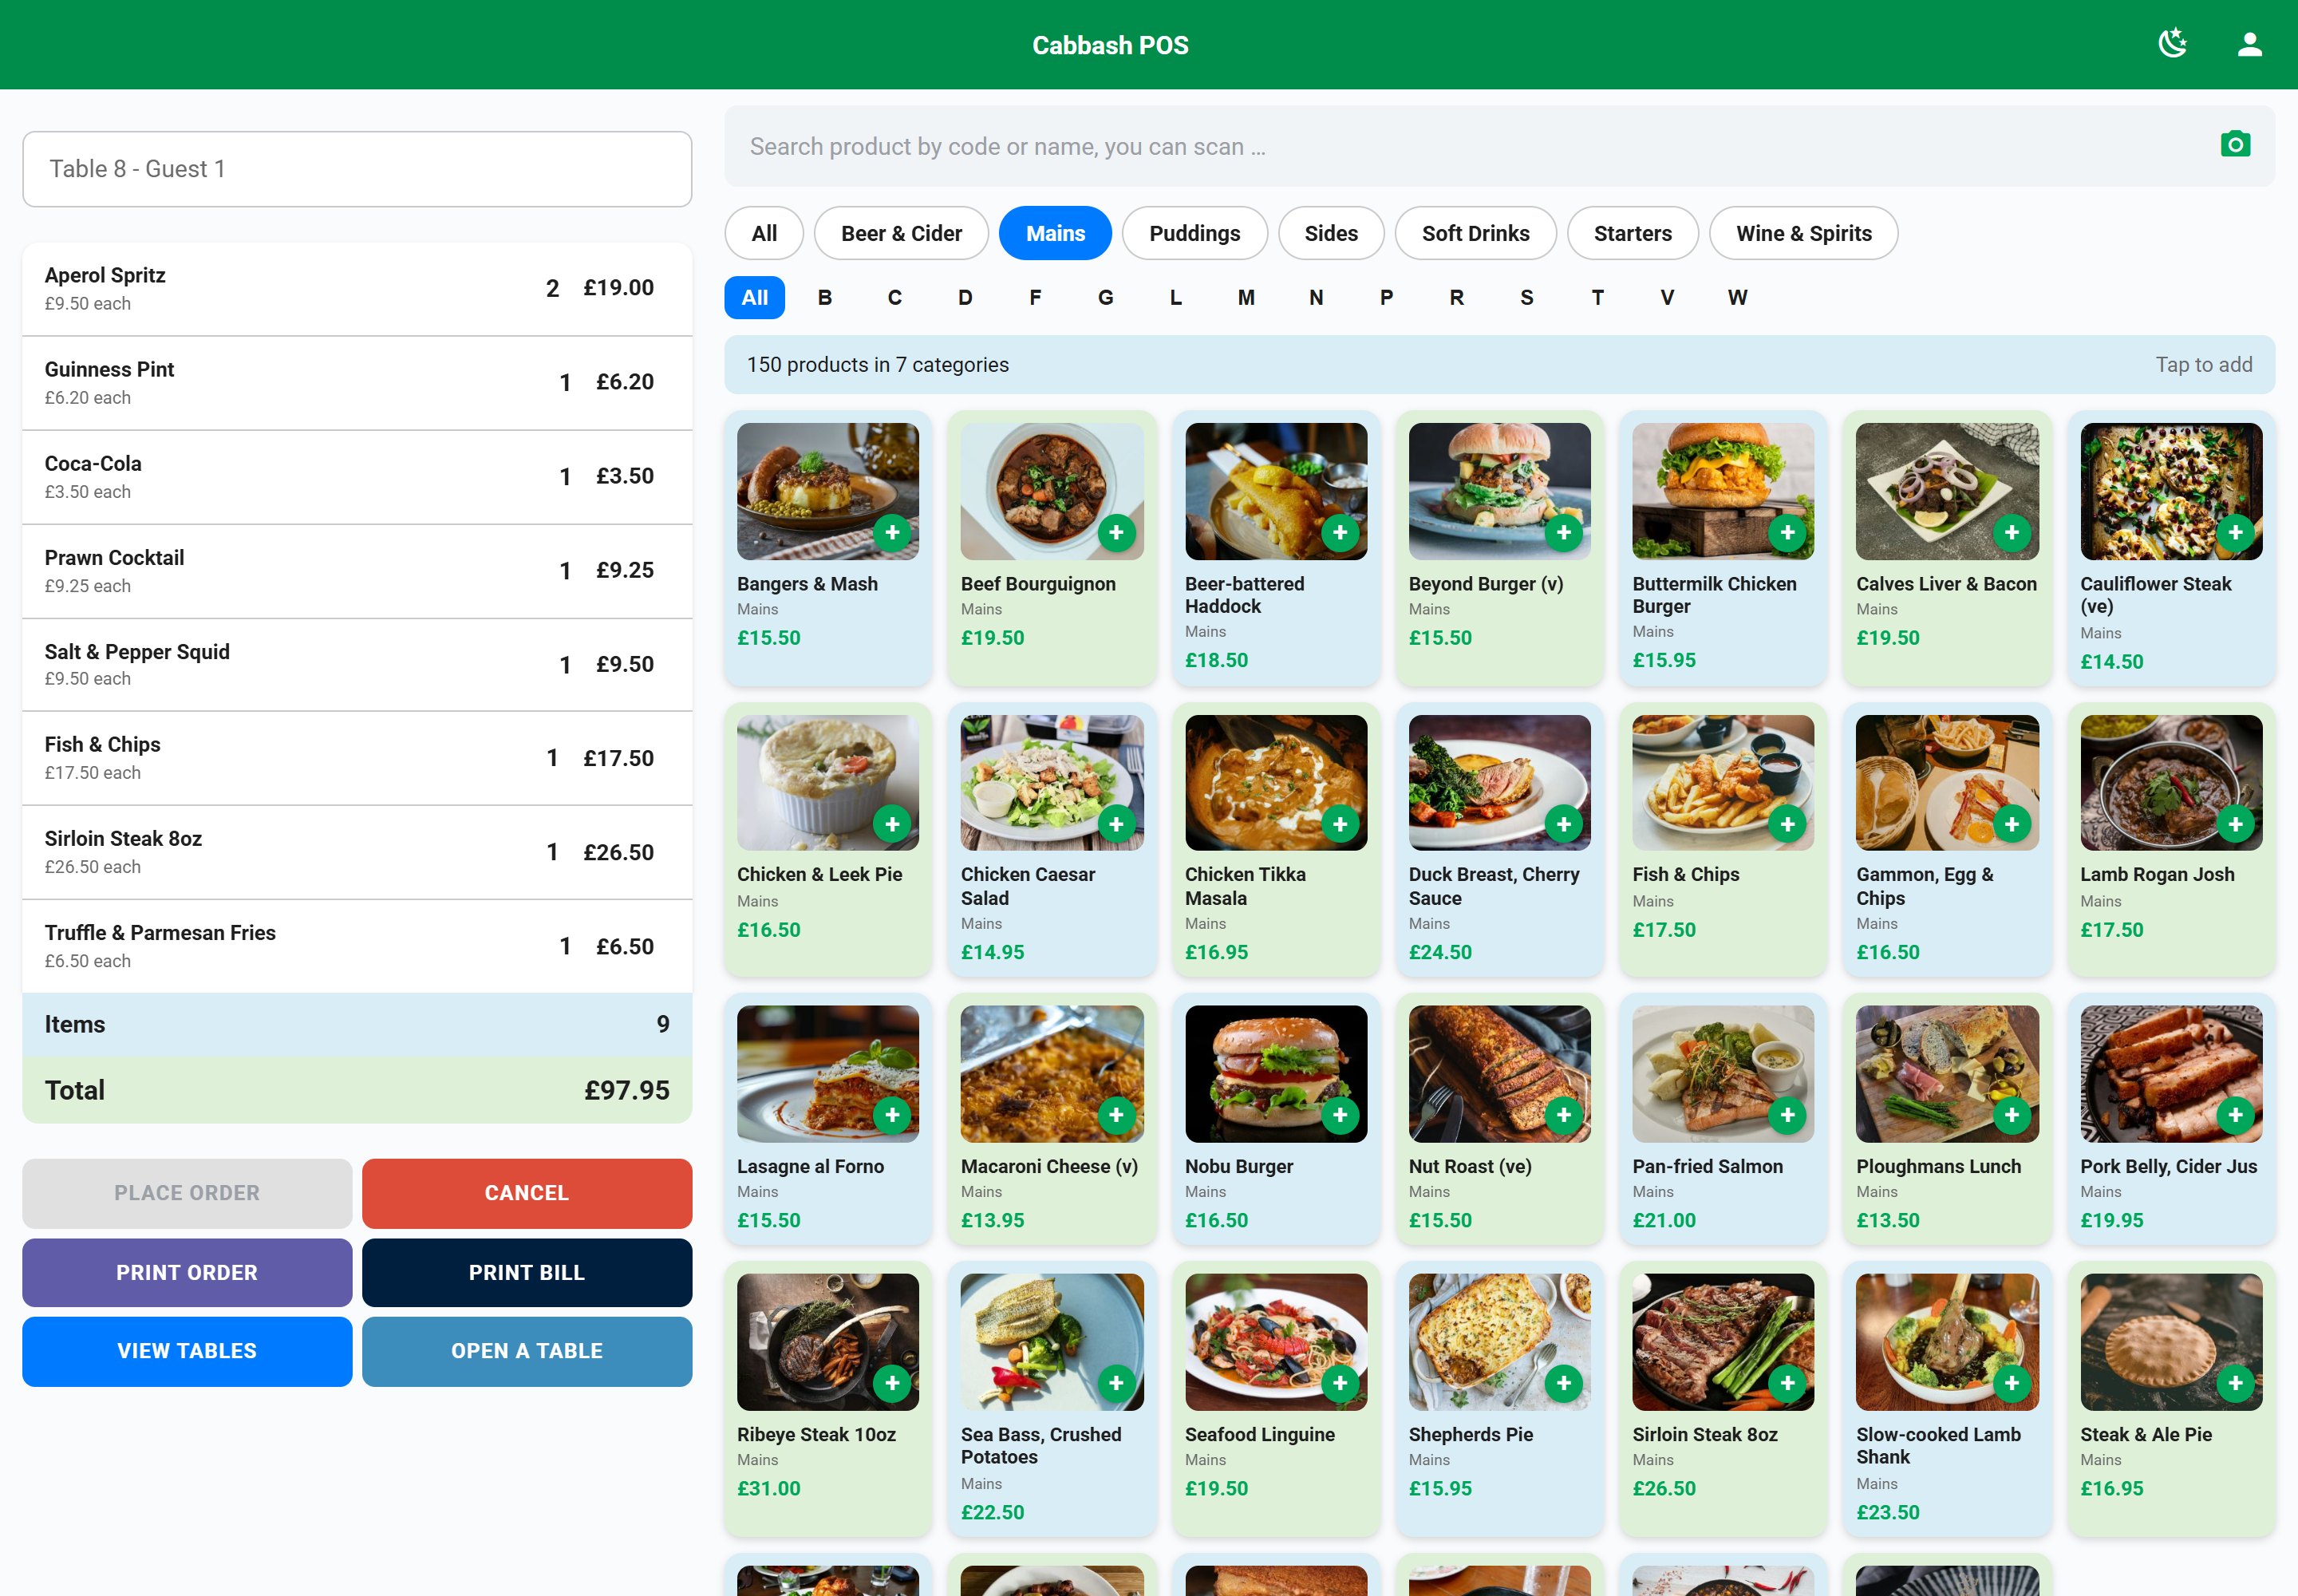Add Chicken & Leek Pie via plus icon
Screen dimensions: 2298x1596
[x=892, y=824]
